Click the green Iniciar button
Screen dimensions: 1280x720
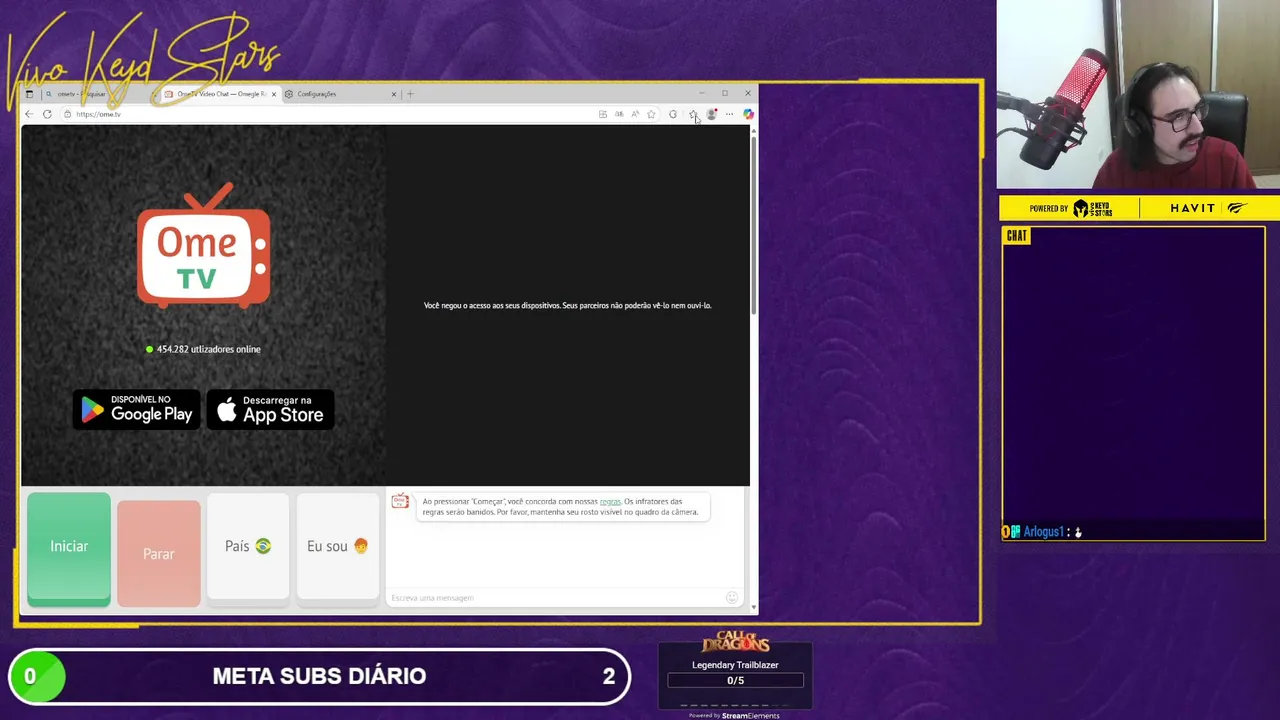[x=69, y=549]
